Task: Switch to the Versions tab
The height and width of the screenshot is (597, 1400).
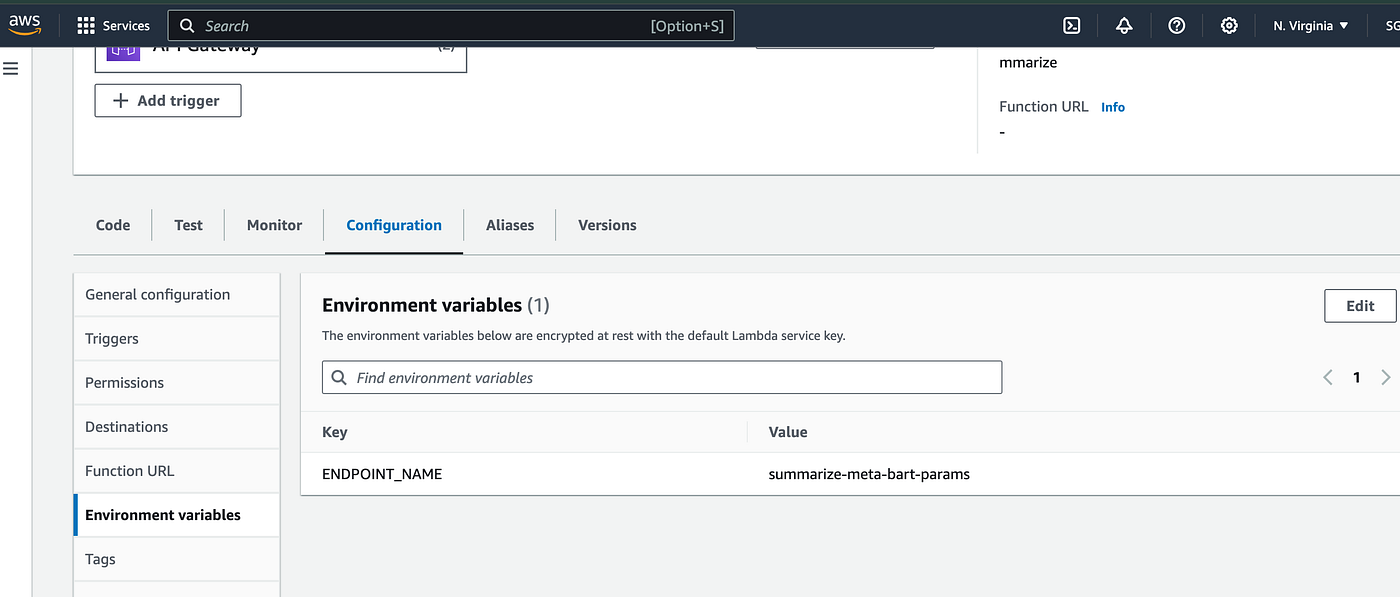Action: pyautogui.click(x=607, y=225)
